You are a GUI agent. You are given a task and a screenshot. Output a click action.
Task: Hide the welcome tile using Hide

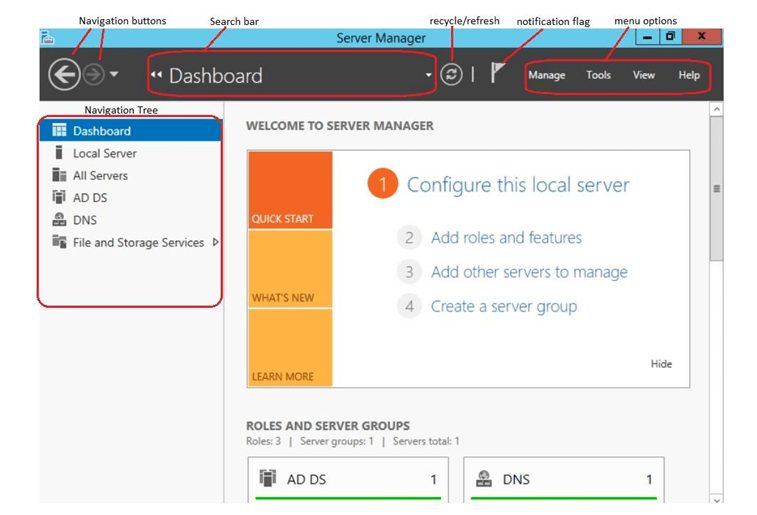click(661, 364)
